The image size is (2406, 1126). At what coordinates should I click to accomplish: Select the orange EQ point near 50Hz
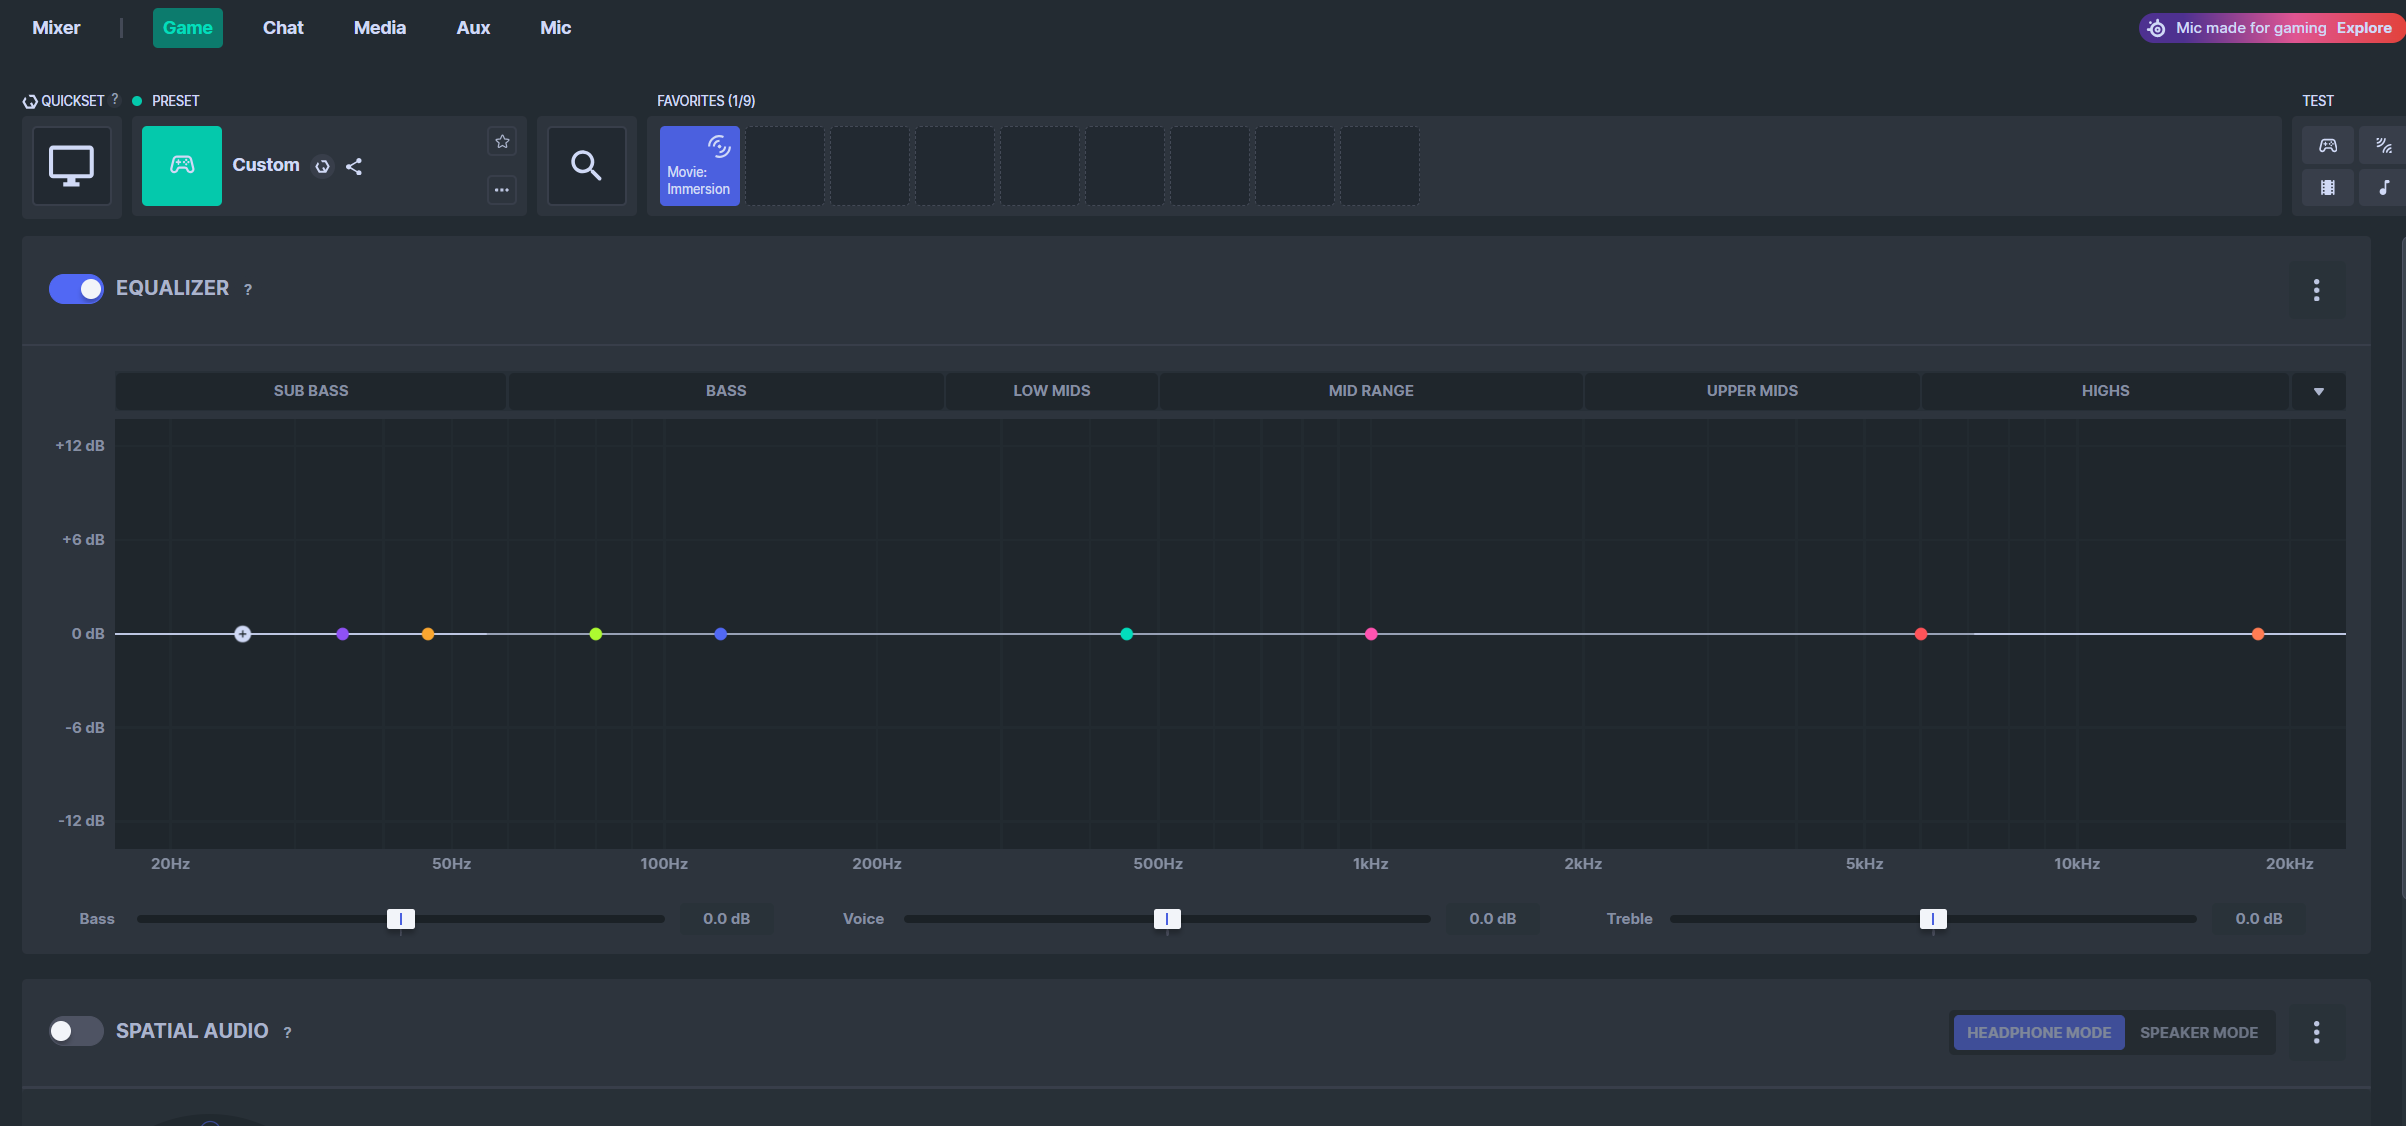(428, 634)
